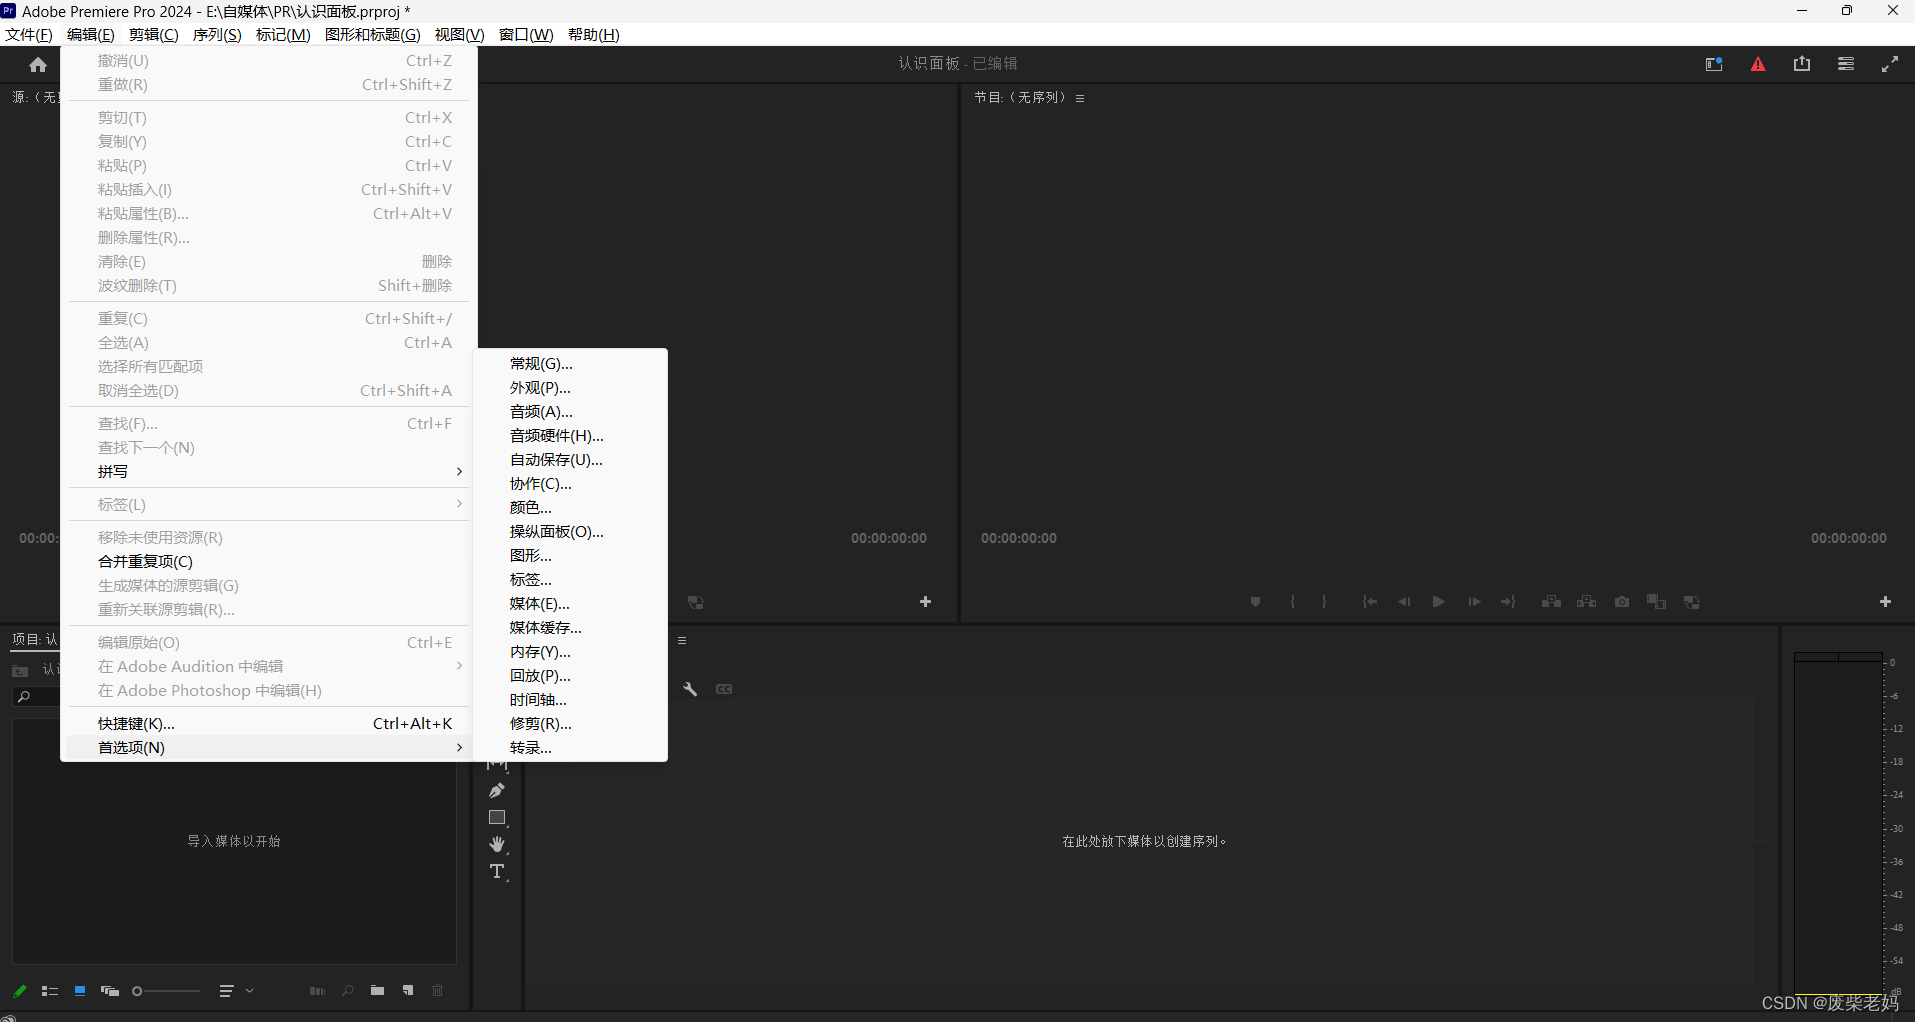Open 常规(G)... preferences

click(x=570, y=364)
